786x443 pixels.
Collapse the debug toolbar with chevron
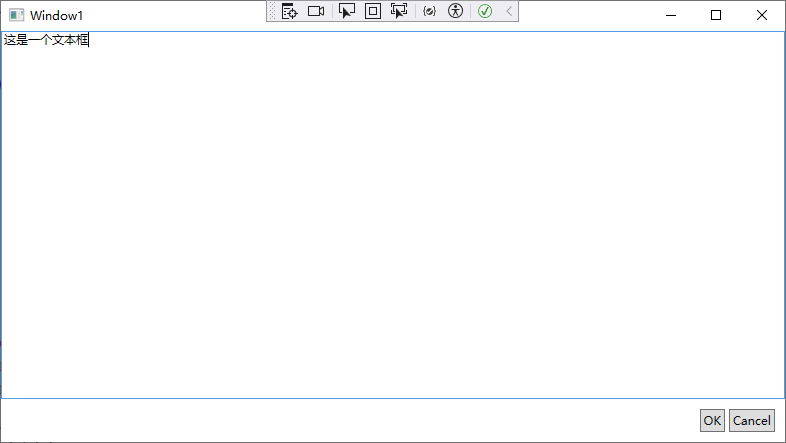pos(509,11)
